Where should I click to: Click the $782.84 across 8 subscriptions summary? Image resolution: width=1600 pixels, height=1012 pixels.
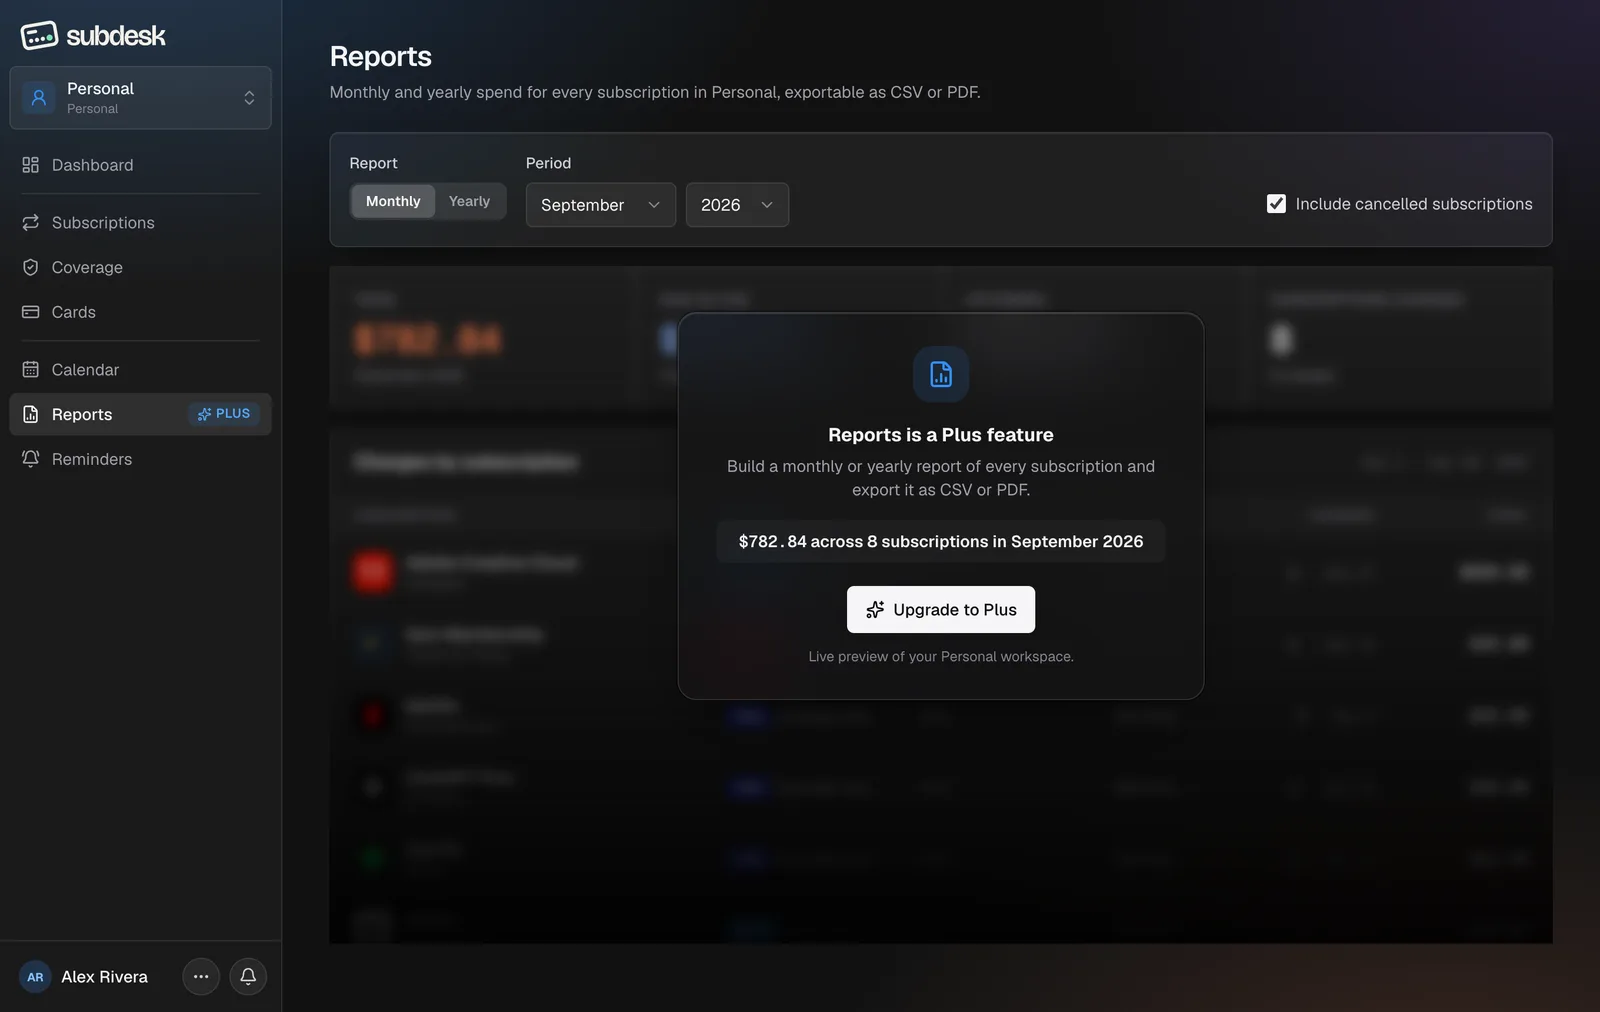pos(941,542)
